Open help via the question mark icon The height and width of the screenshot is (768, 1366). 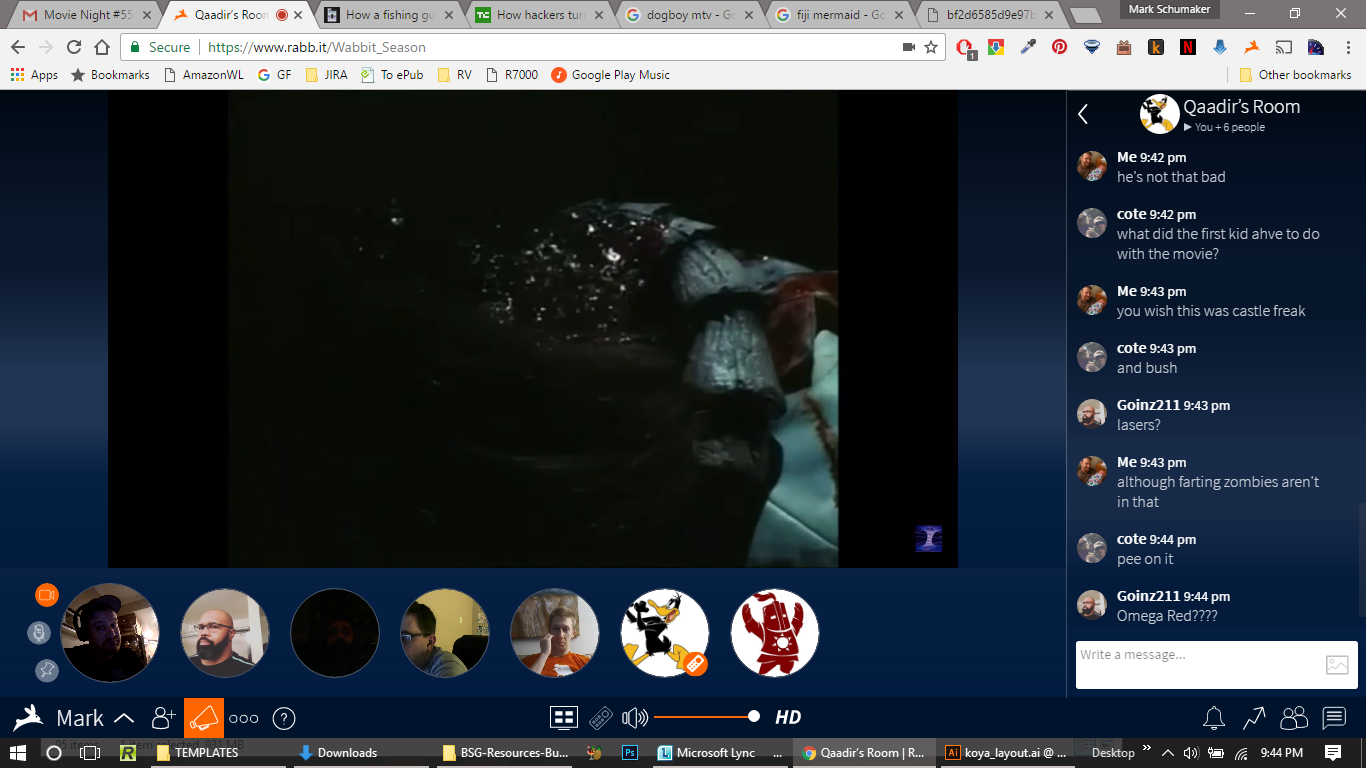(x=284, y=718)
